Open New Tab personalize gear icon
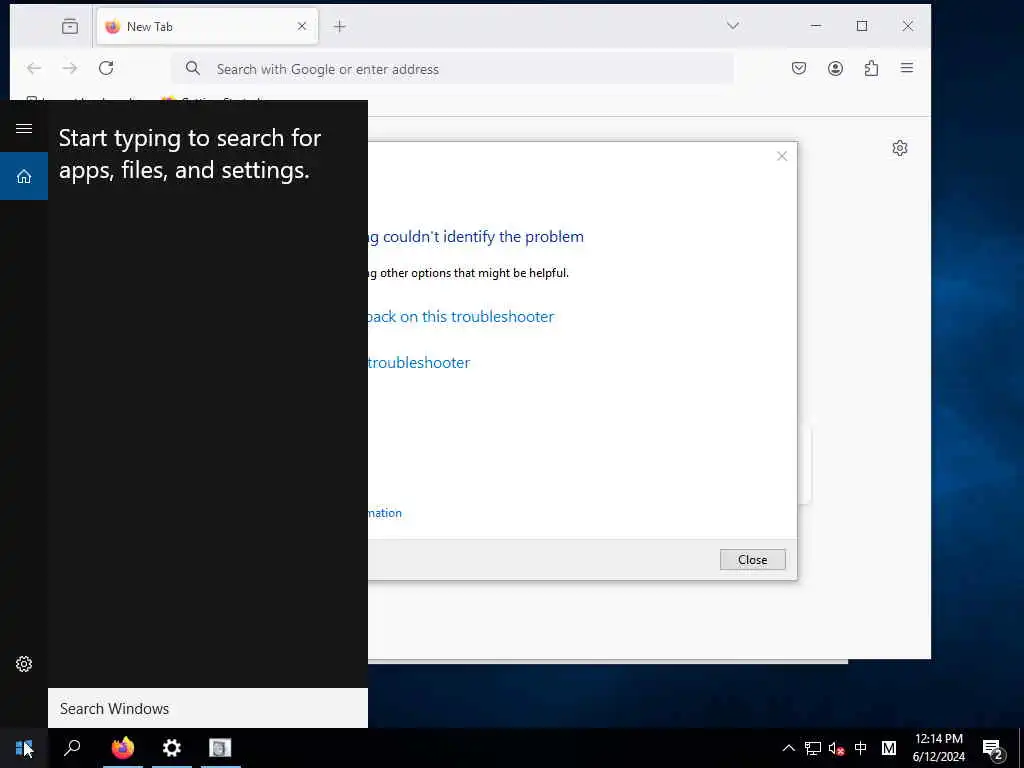This screenshot has width=1024, height=768. point(900,148)
